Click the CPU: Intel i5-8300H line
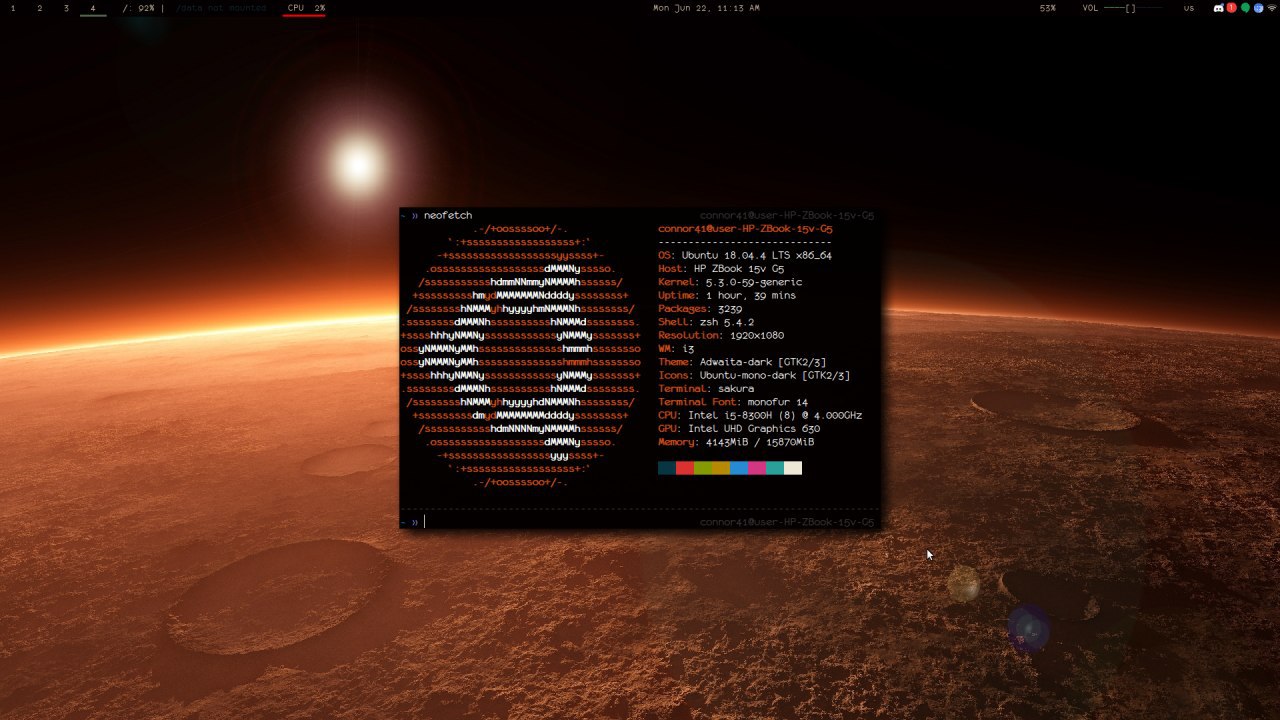This screenshot has width=1280, height=720. [760, 415]
